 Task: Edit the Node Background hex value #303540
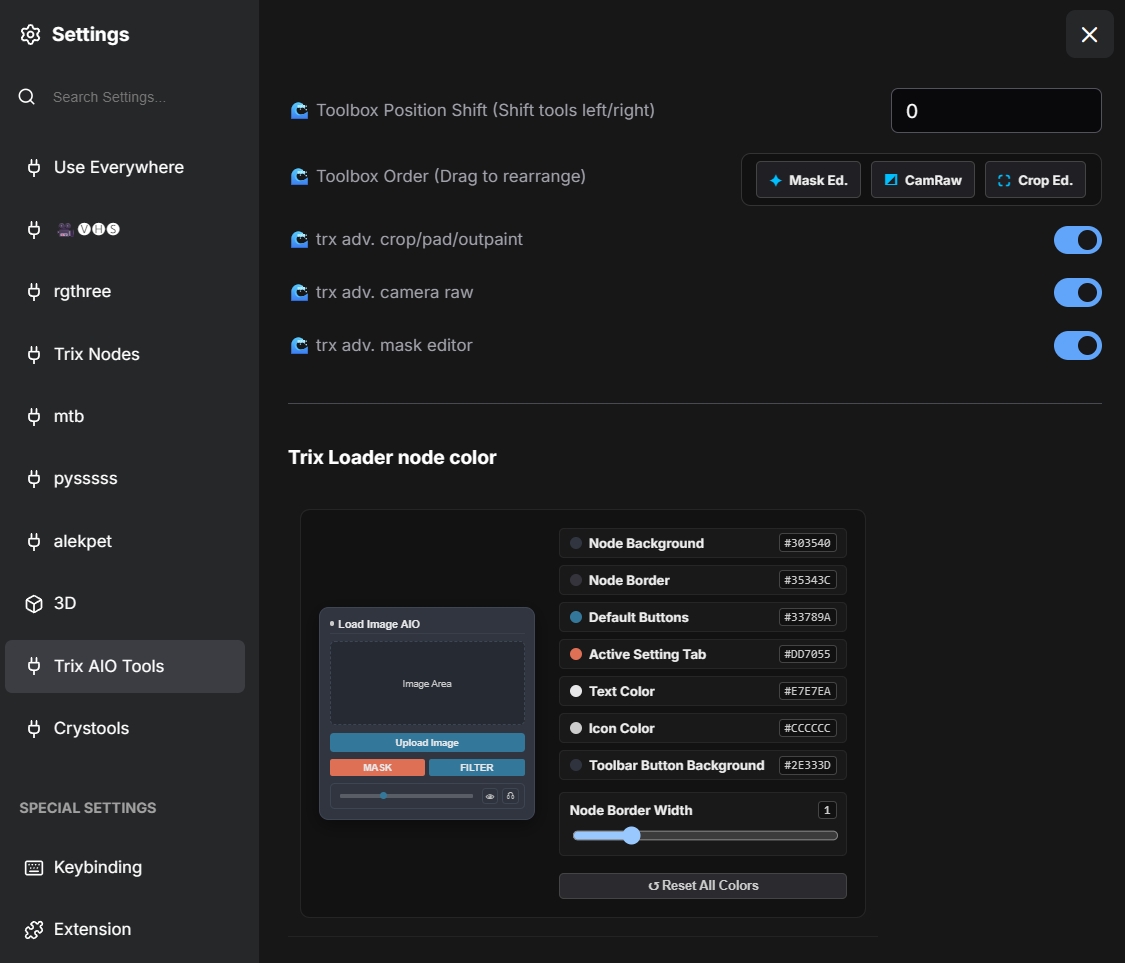point(807,543)
